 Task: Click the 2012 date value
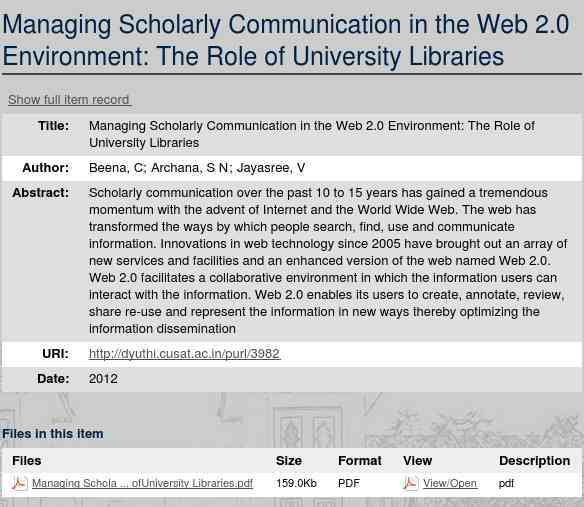point(103,378)
